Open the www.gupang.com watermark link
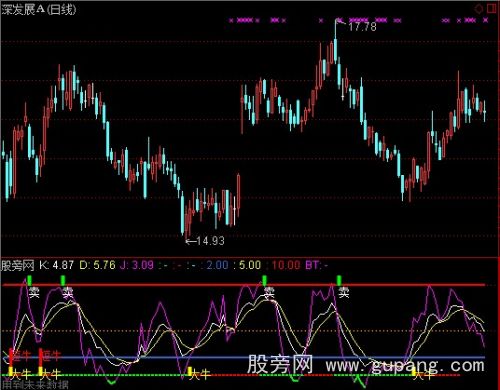The height and width of the screenshot is (390, 500). pyautogui.click(x=405, y=366)
